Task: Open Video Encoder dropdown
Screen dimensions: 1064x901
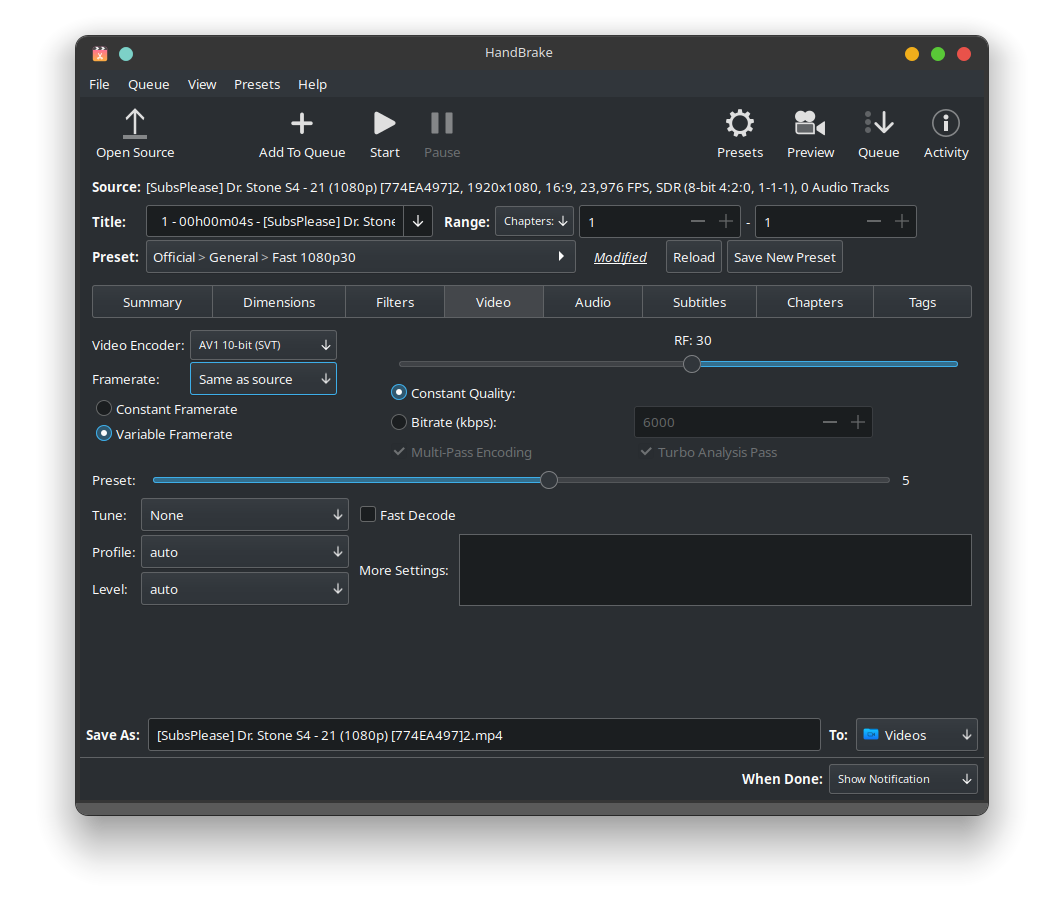Action: tap(263, 345)
